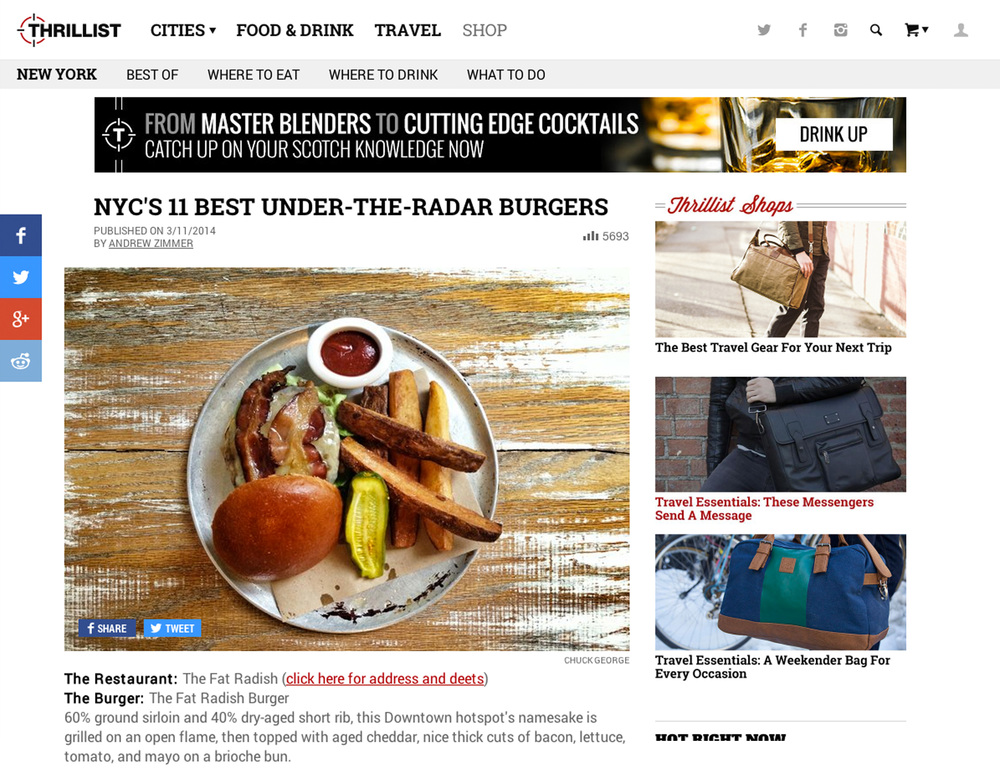Image resolution: width=1000 pixels, height=773 pixels.
Task: Expand the shopping cart dropdown
Action: coord(916,30)
